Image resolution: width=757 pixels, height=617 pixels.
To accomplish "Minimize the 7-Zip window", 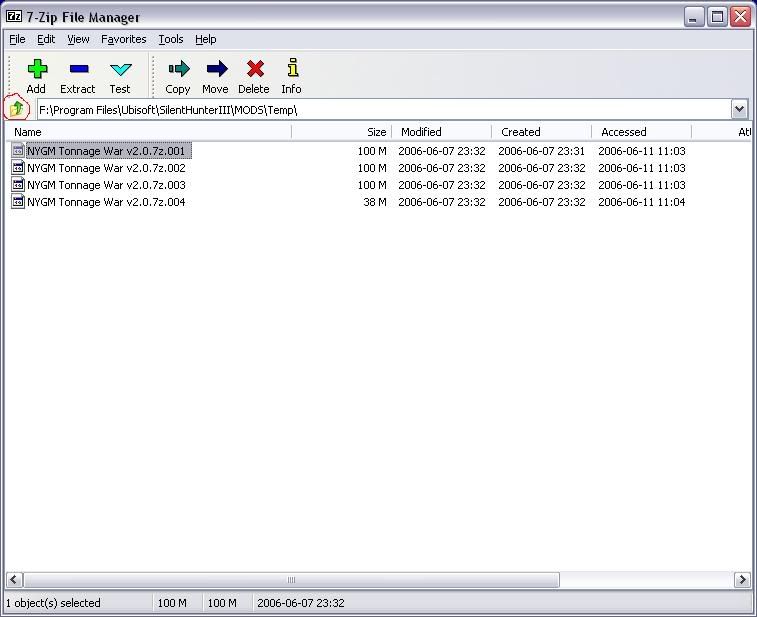I will point(694,17).
